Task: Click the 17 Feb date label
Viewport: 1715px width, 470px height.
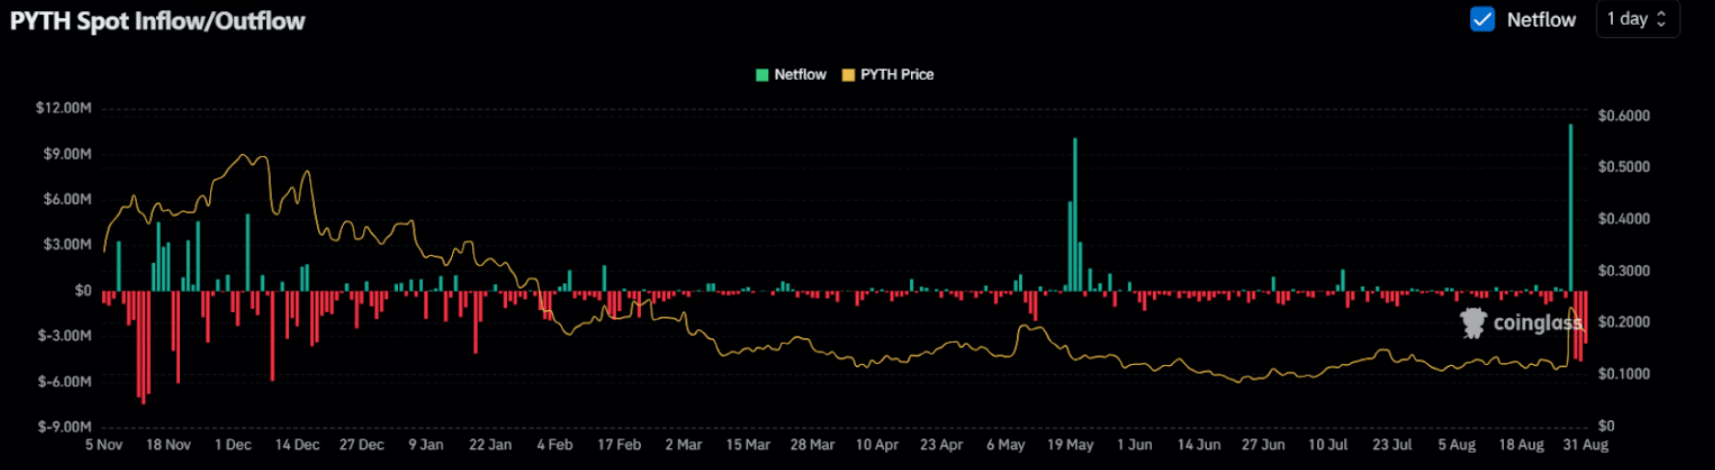Action: click(619, 445)
